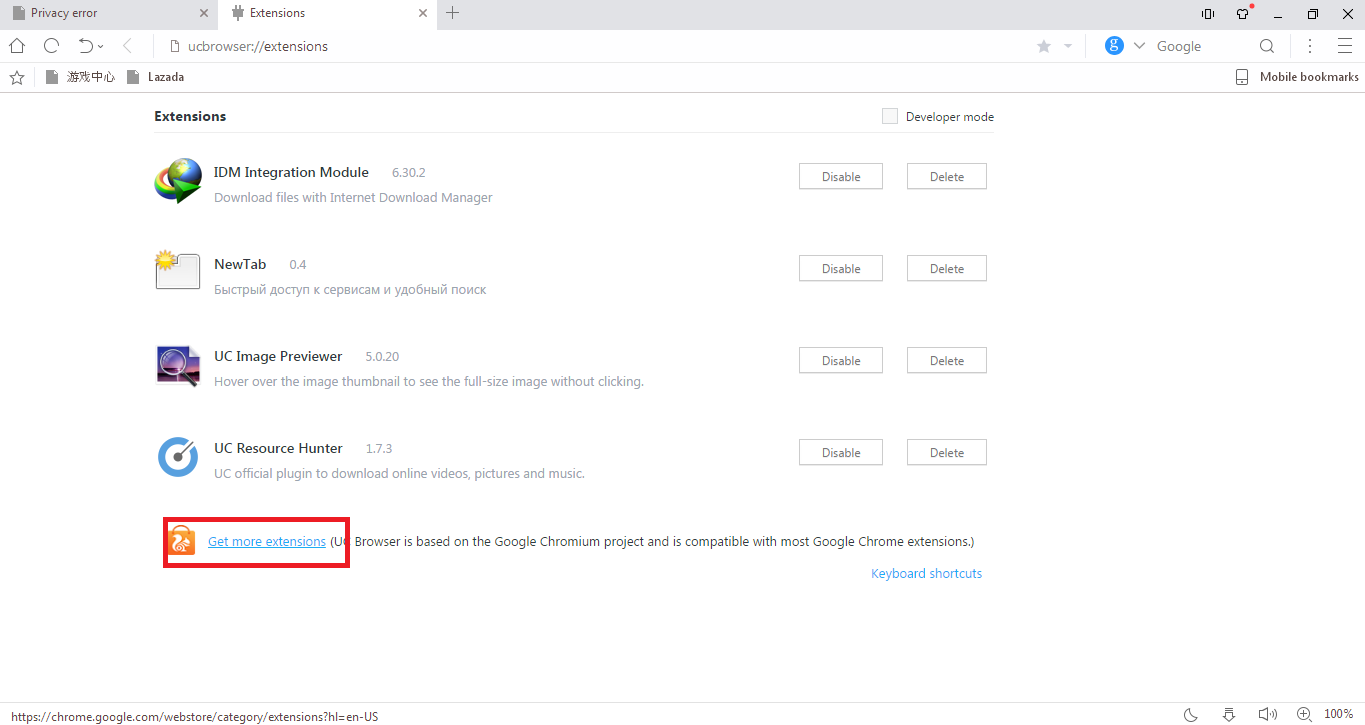Click the UC Browser squirrel logo icon
Viewport: 1365px width, 725px height.
point(181,540)
